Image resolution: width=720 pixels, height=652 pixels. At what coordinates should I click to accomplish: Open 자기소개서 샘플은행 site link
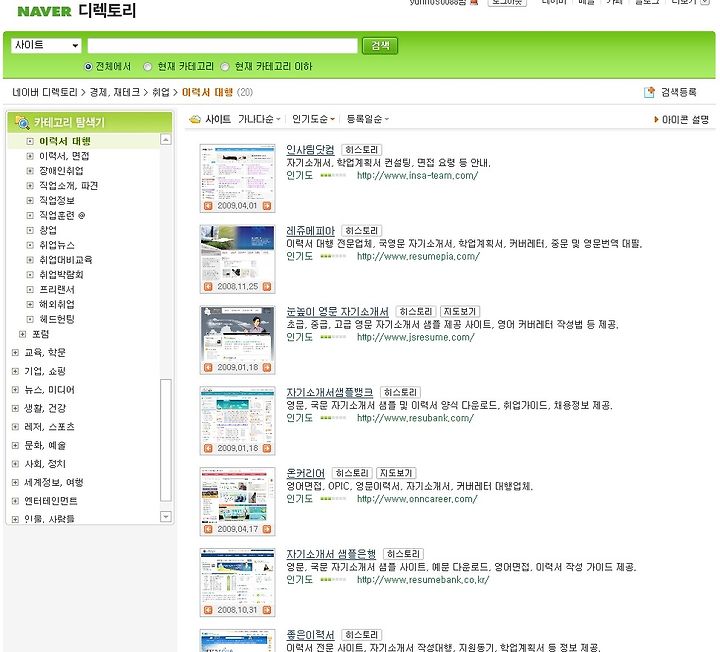(x=331, y=554)
